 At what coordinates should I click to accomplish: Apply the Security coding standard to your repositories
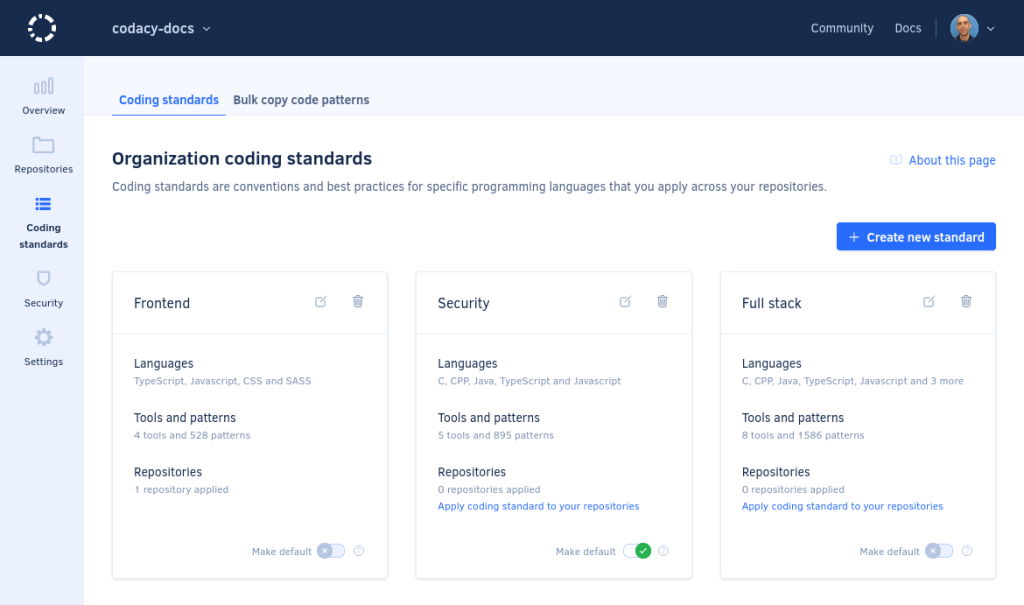(538, 506)
